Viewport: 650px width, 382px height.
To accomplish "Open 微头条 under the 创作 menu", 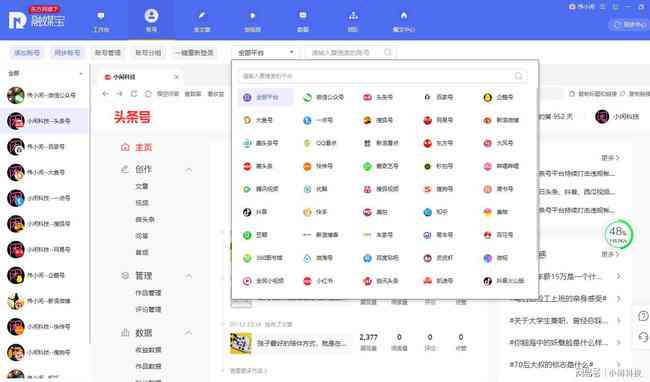I will pyautogui.click(x=145, y=220).
